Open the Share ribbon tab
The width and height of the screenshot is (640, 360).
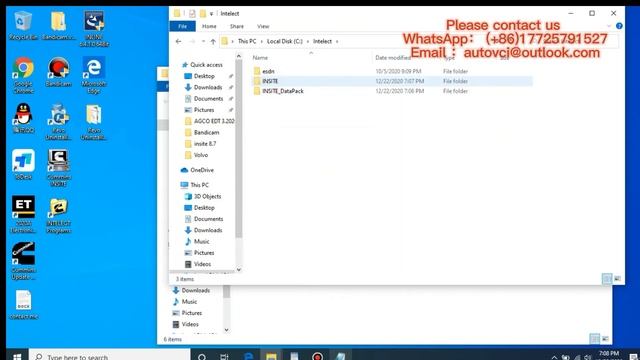[x=237, y=26]
